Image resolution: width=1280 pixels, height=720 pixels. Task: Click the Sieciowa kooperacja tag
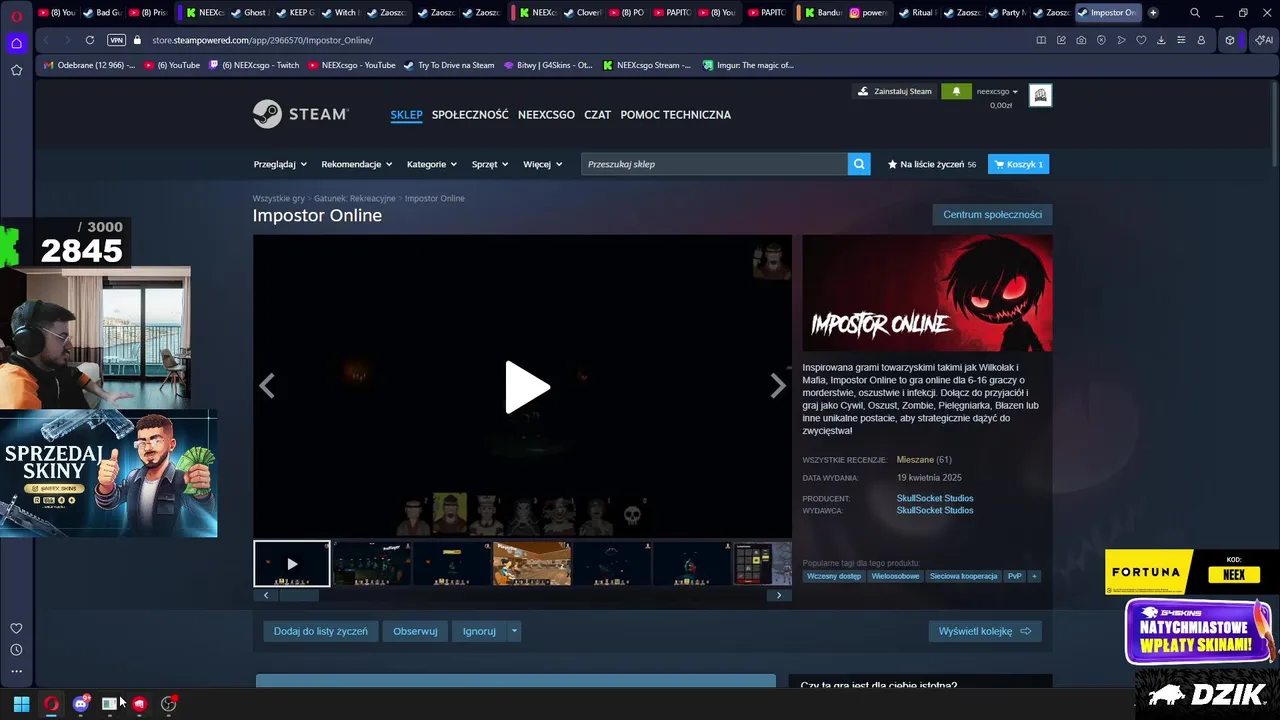(964, 576)
